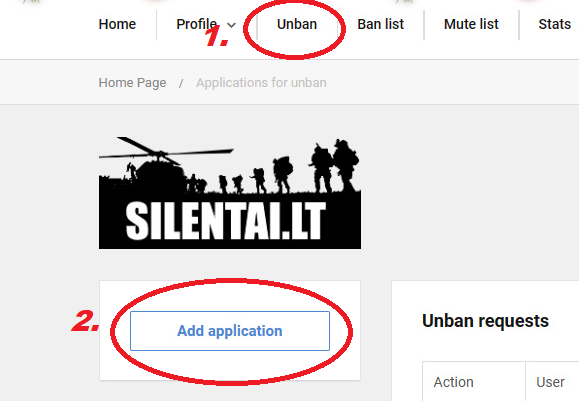The height and width of the screenshot is (401, 579).
Task: Click the red number 1 annotation
Action: pyautogui.click(x=216, y=36)
